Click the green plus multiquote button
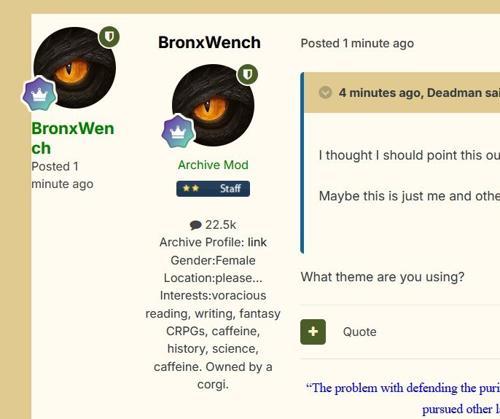This screenshot has height=419, width=500. pos(313,332)
